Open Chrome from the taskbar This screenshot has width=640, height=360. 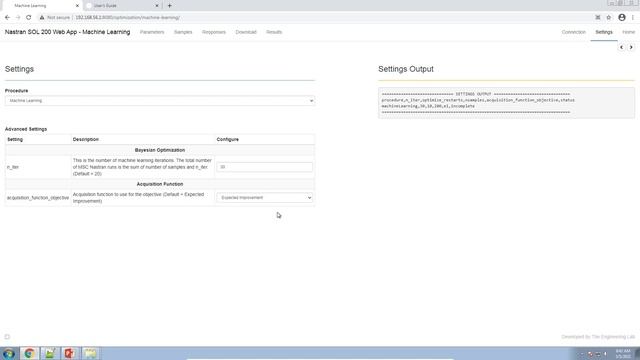[29, 353]
